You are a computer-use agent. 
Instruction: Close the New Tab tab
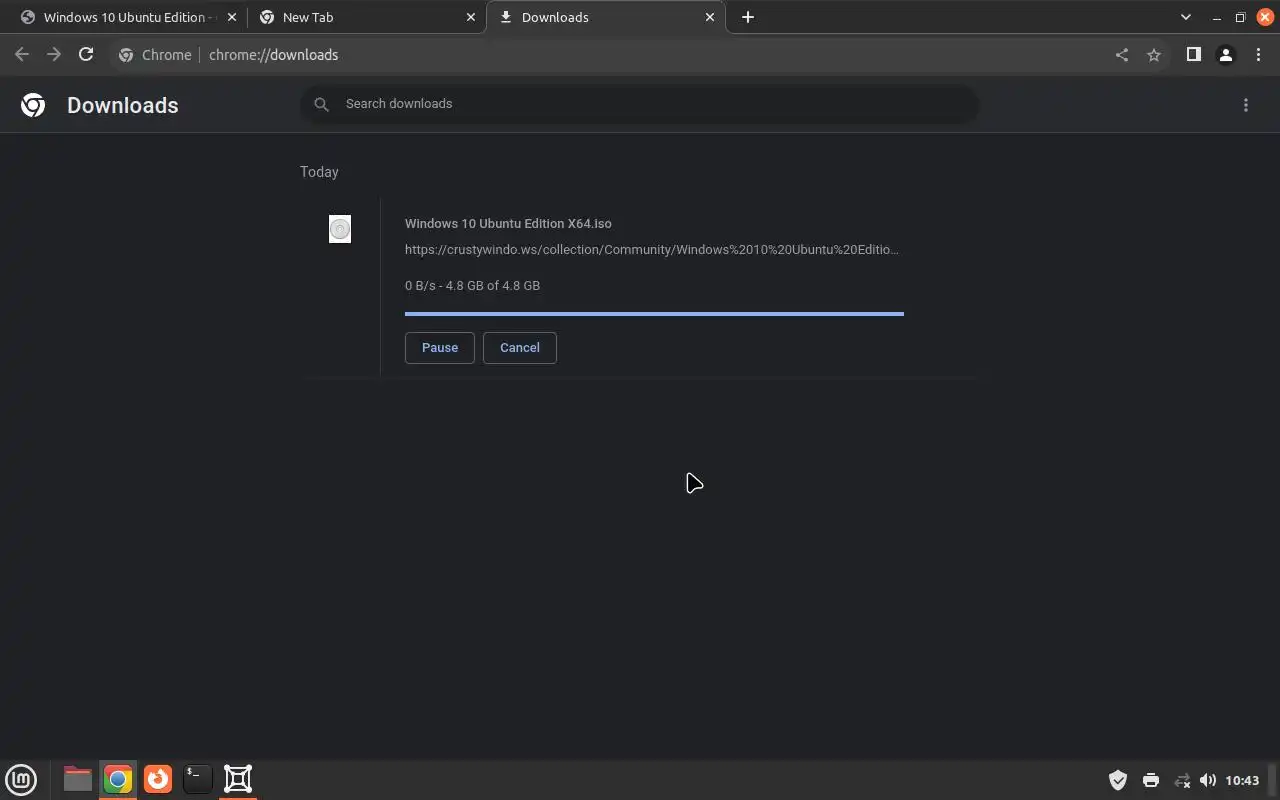tap(471, 17)
